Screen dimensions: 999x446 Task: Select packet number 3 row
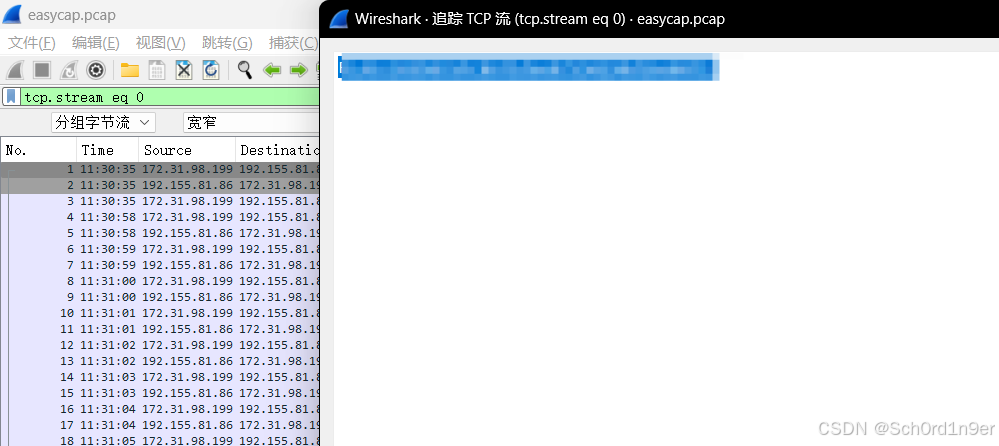coord(160,201)
